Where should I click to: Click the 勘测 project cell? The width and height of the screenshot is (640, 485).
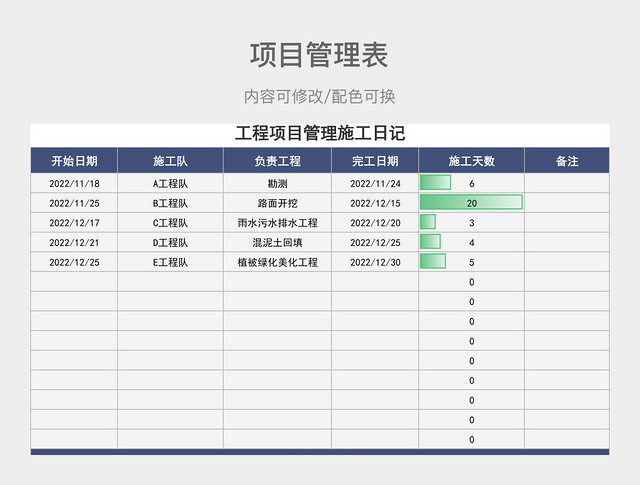pos(278,183)
